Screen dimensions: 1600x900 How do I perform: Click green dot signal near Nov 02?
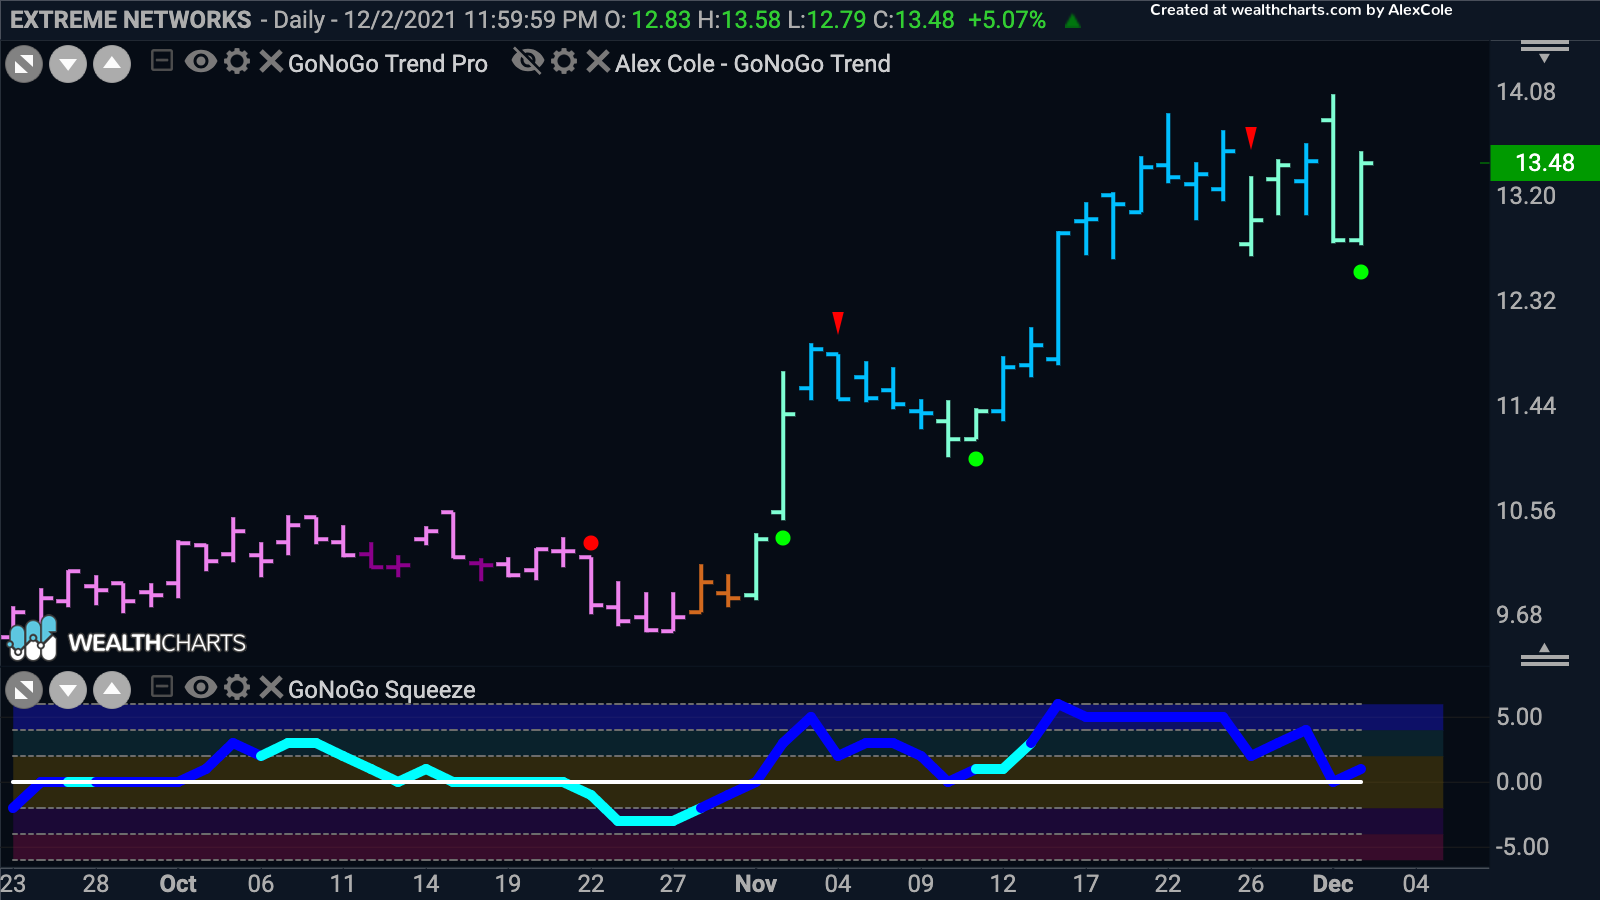[783, 538]
